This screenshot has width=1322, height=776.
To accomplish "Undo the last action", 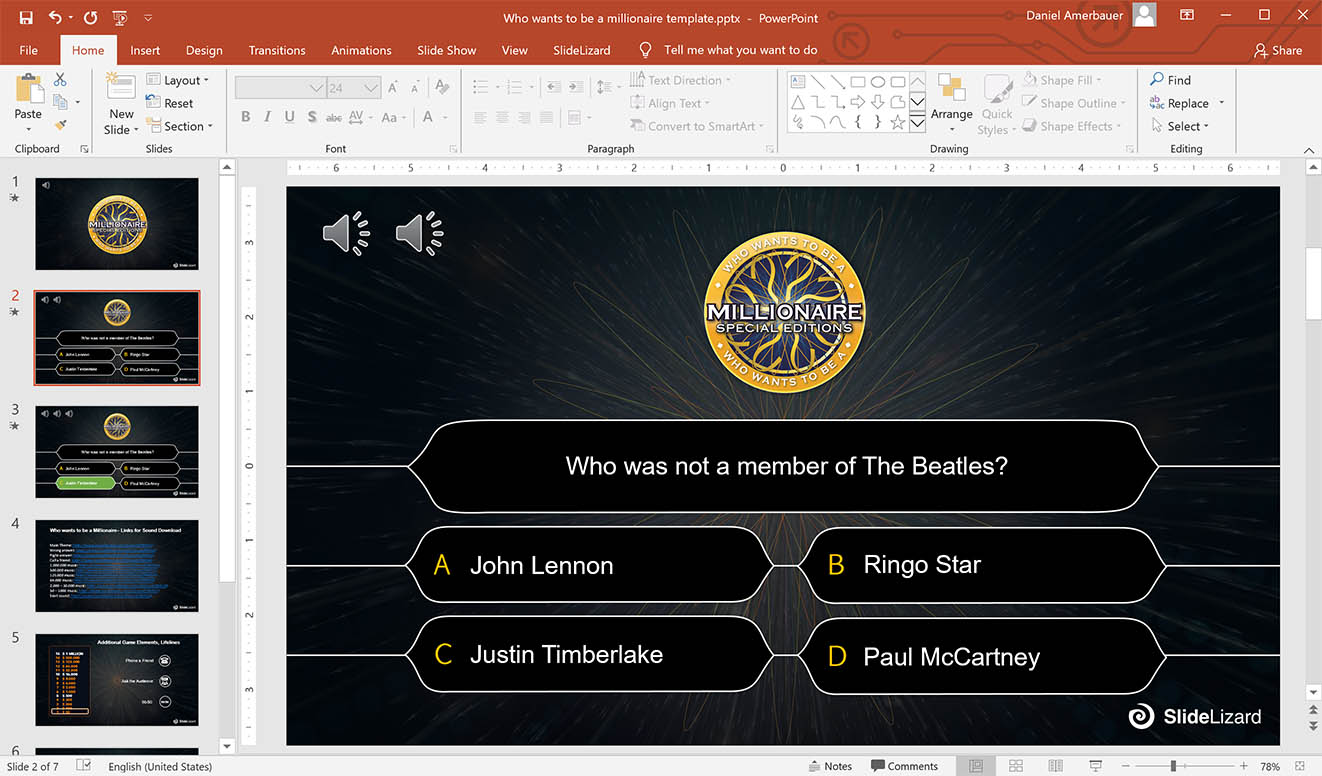I will tap(55, 17).
